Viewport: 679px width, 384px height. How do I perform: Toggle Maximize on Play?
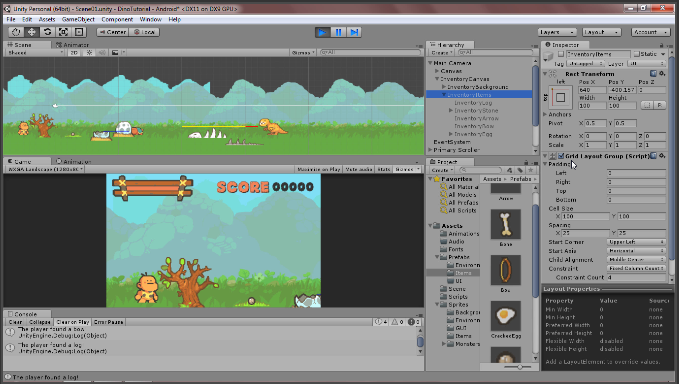pyautogui.click(x=319, y=169)
